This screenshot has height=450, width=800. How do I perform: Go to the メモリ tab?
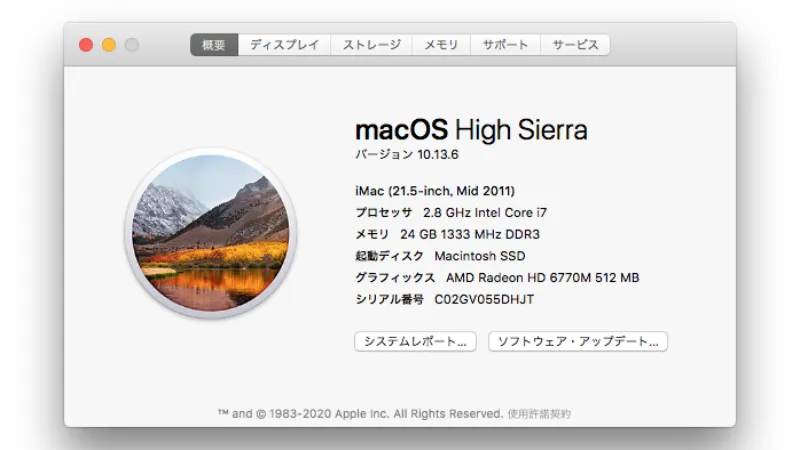click(441, 45)
